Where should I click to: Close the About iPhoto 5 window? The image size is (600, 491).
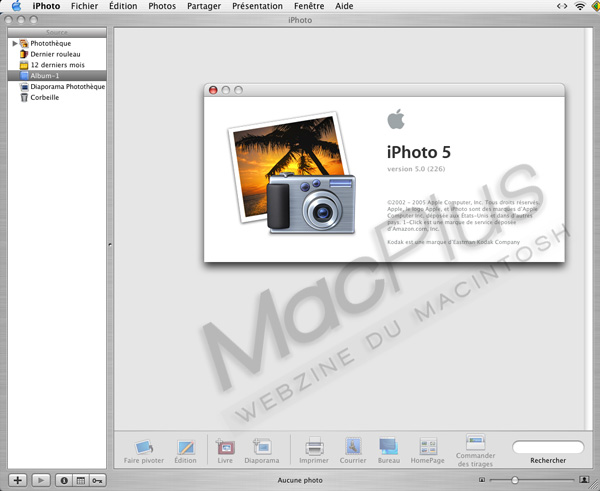(x=213, y=90)
